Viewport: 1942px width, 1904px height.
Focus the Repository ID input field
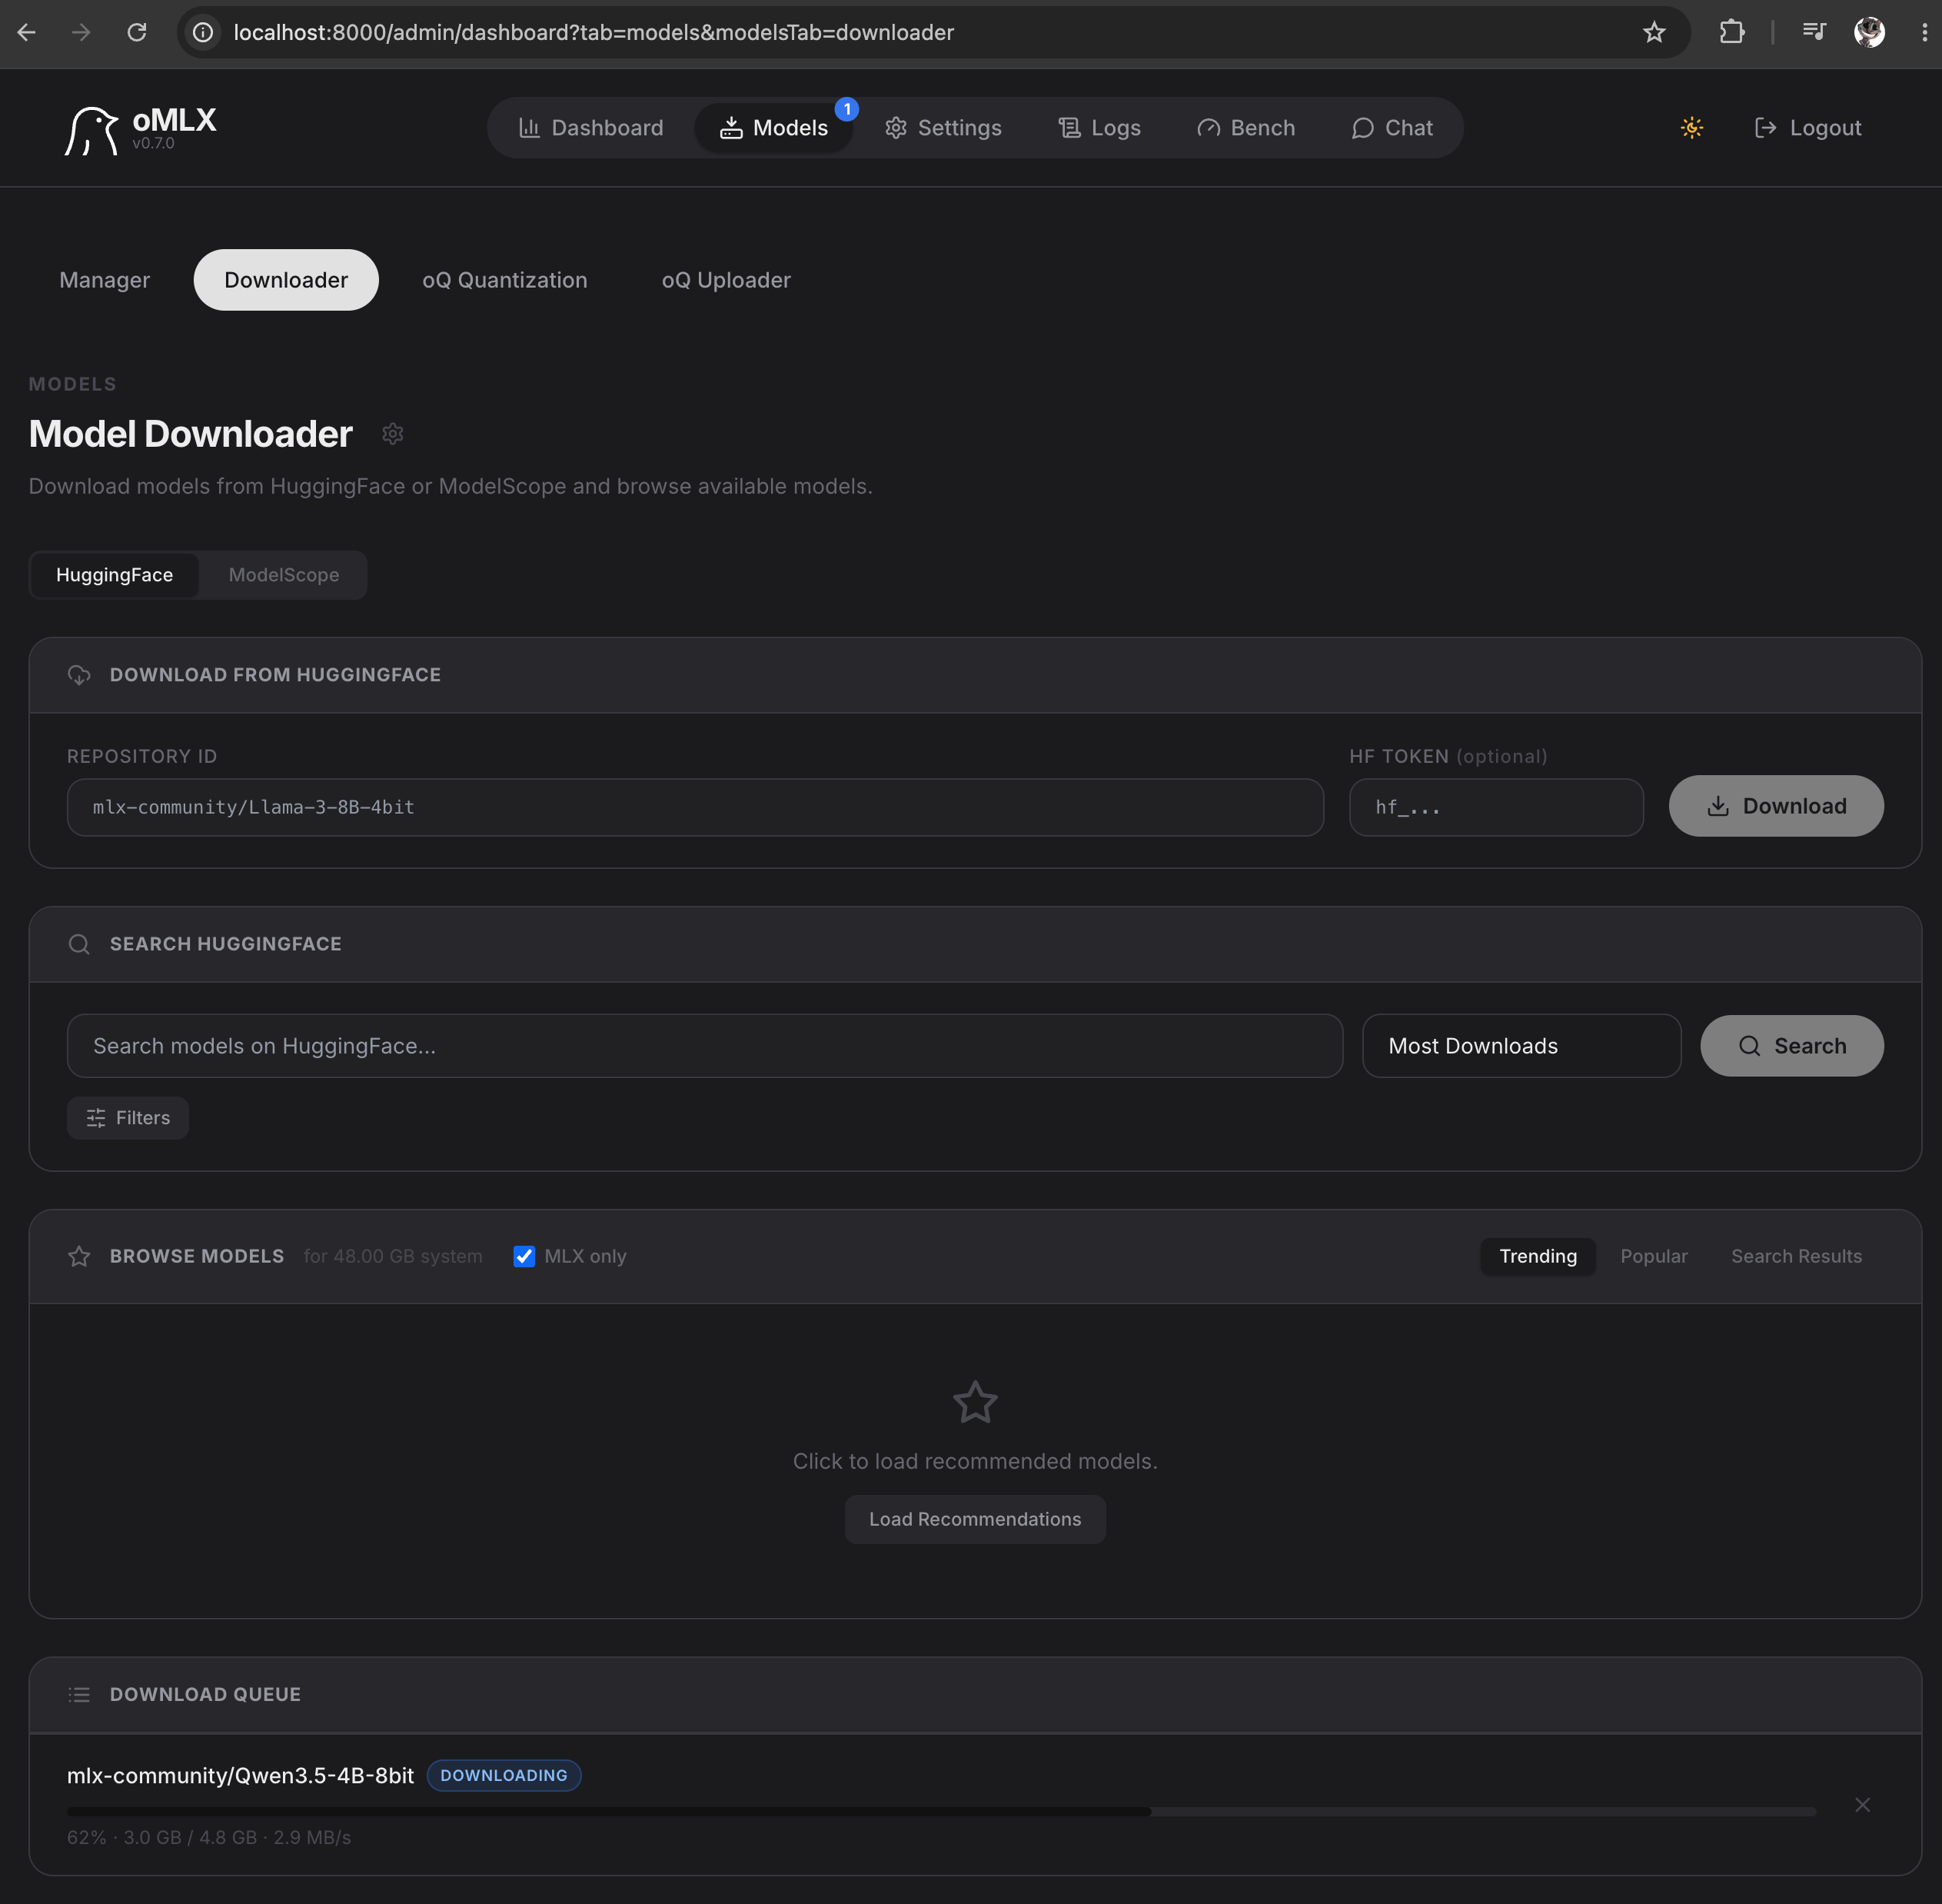click(x=695, y=807)
